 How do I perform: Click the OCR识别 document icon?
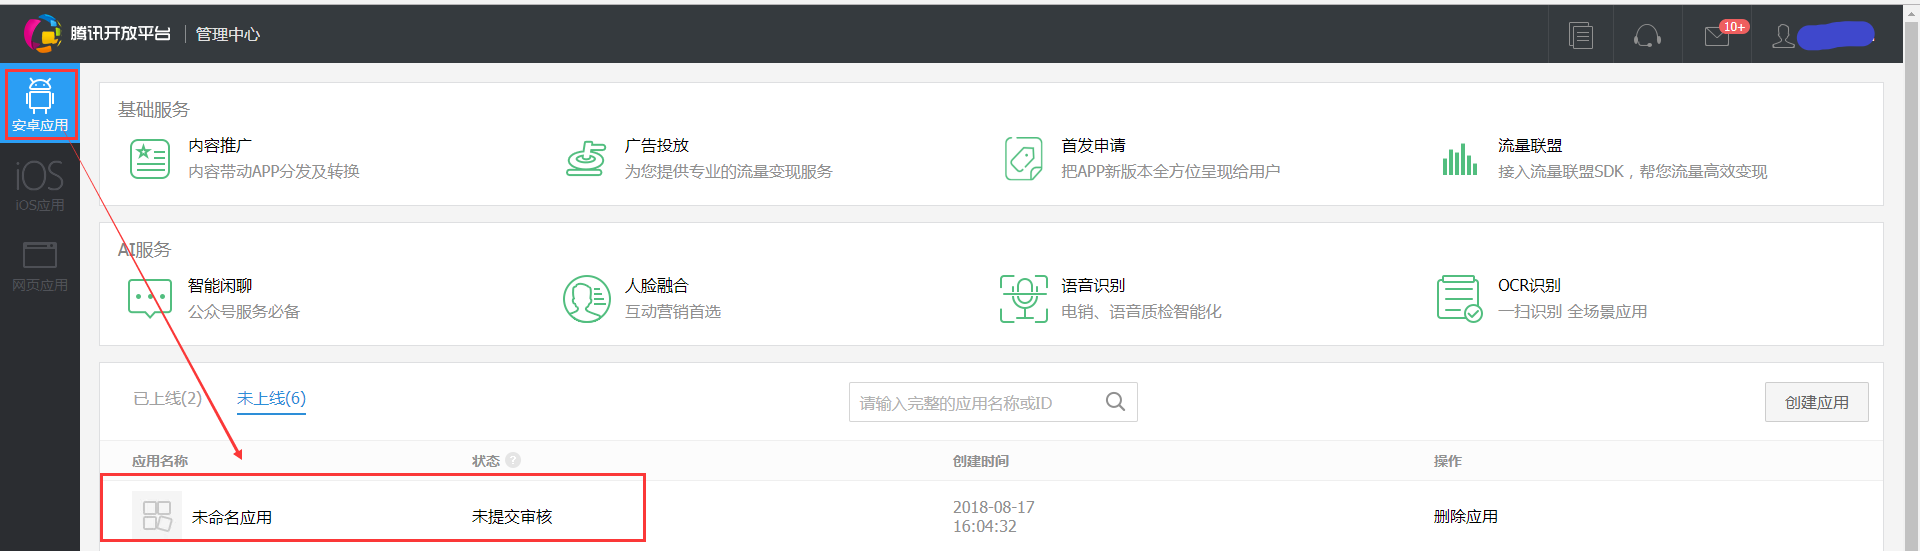1460,299
